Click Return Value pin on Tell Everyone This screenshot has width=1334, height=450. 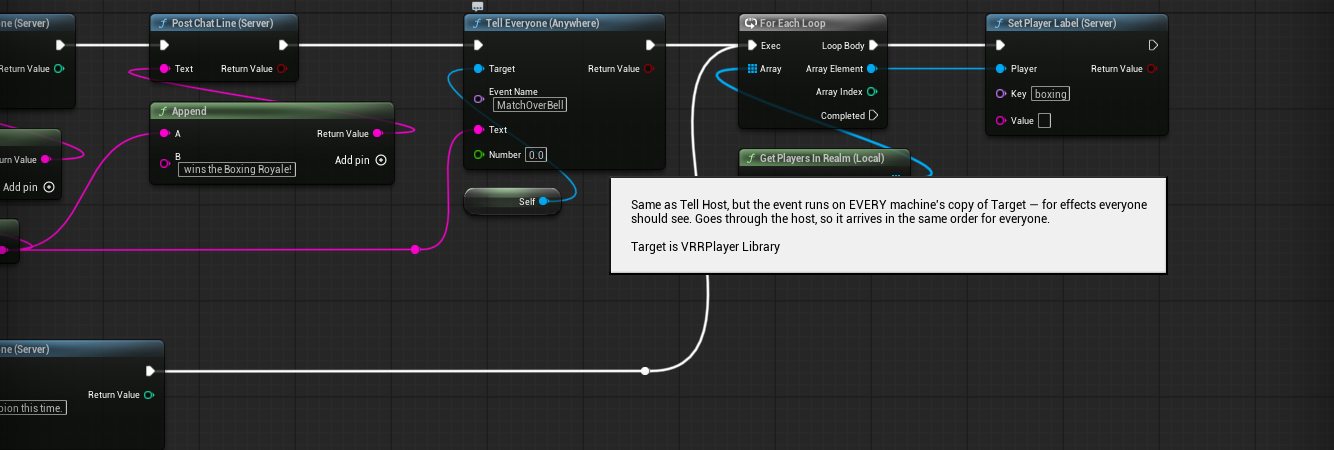pyautogui.click(x=649, y=69)
